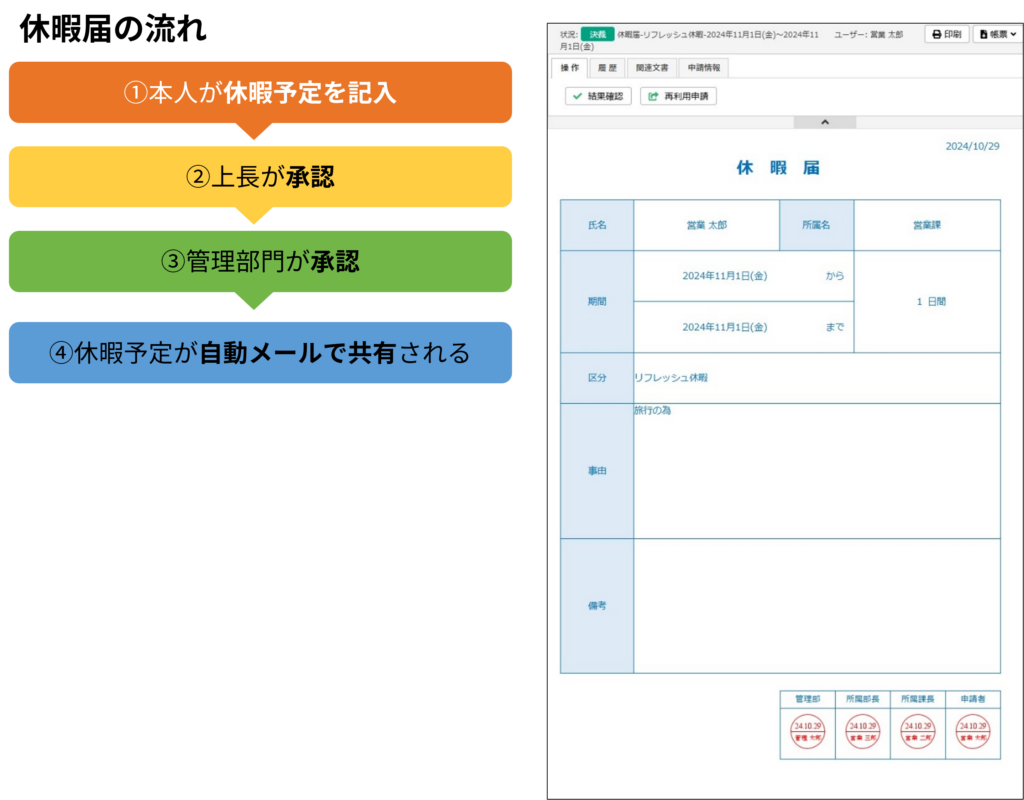Click the orange step ① 休暇予定を記入 box

tap(260, 93)
